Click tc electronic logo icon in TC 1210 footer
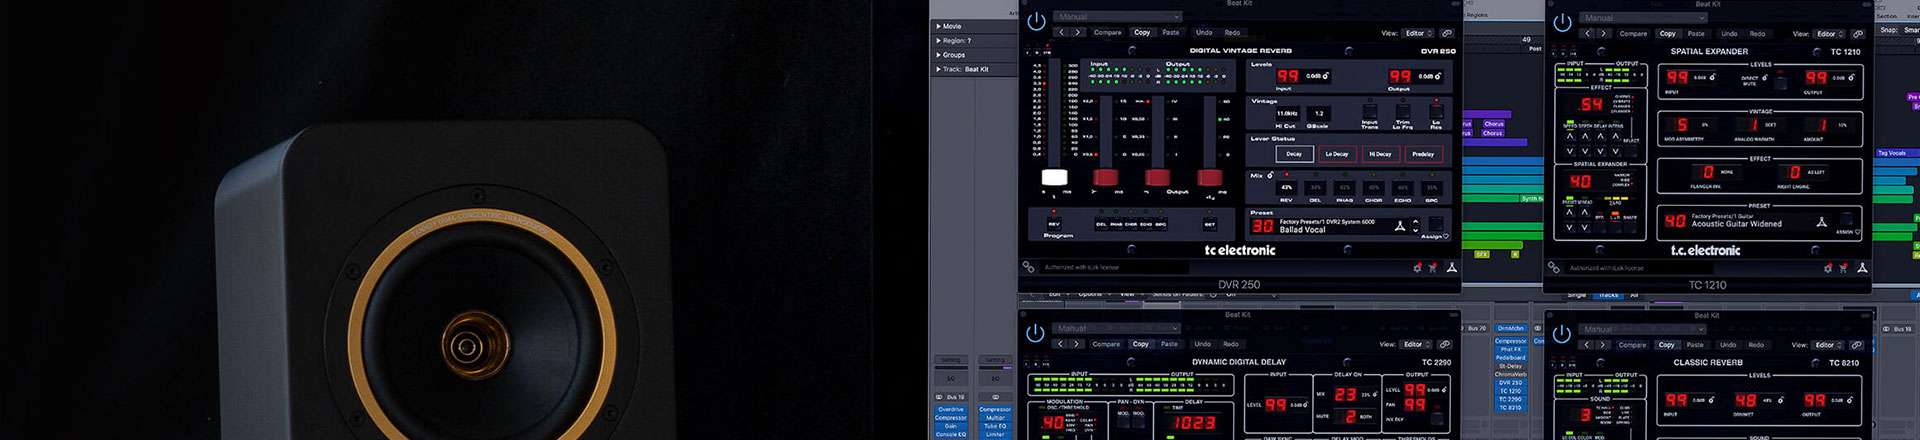 (1862, 268)
